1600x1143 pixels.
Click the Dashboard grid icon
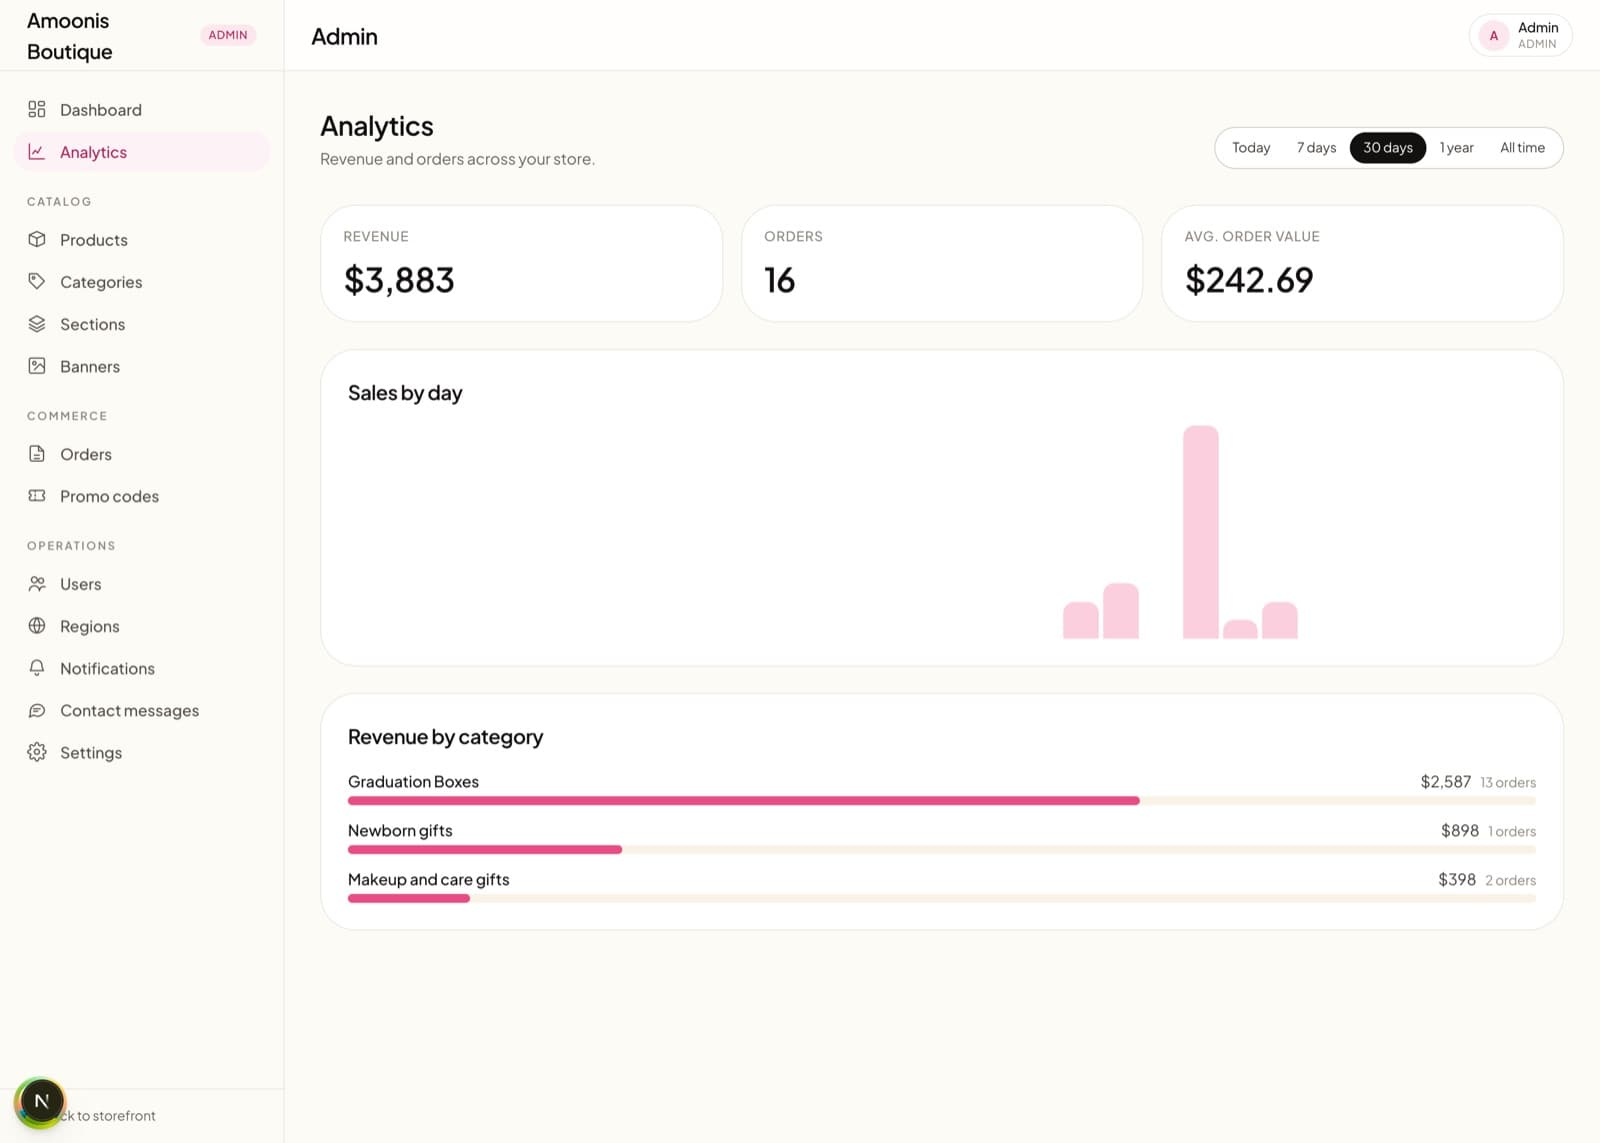pos(37,109)
